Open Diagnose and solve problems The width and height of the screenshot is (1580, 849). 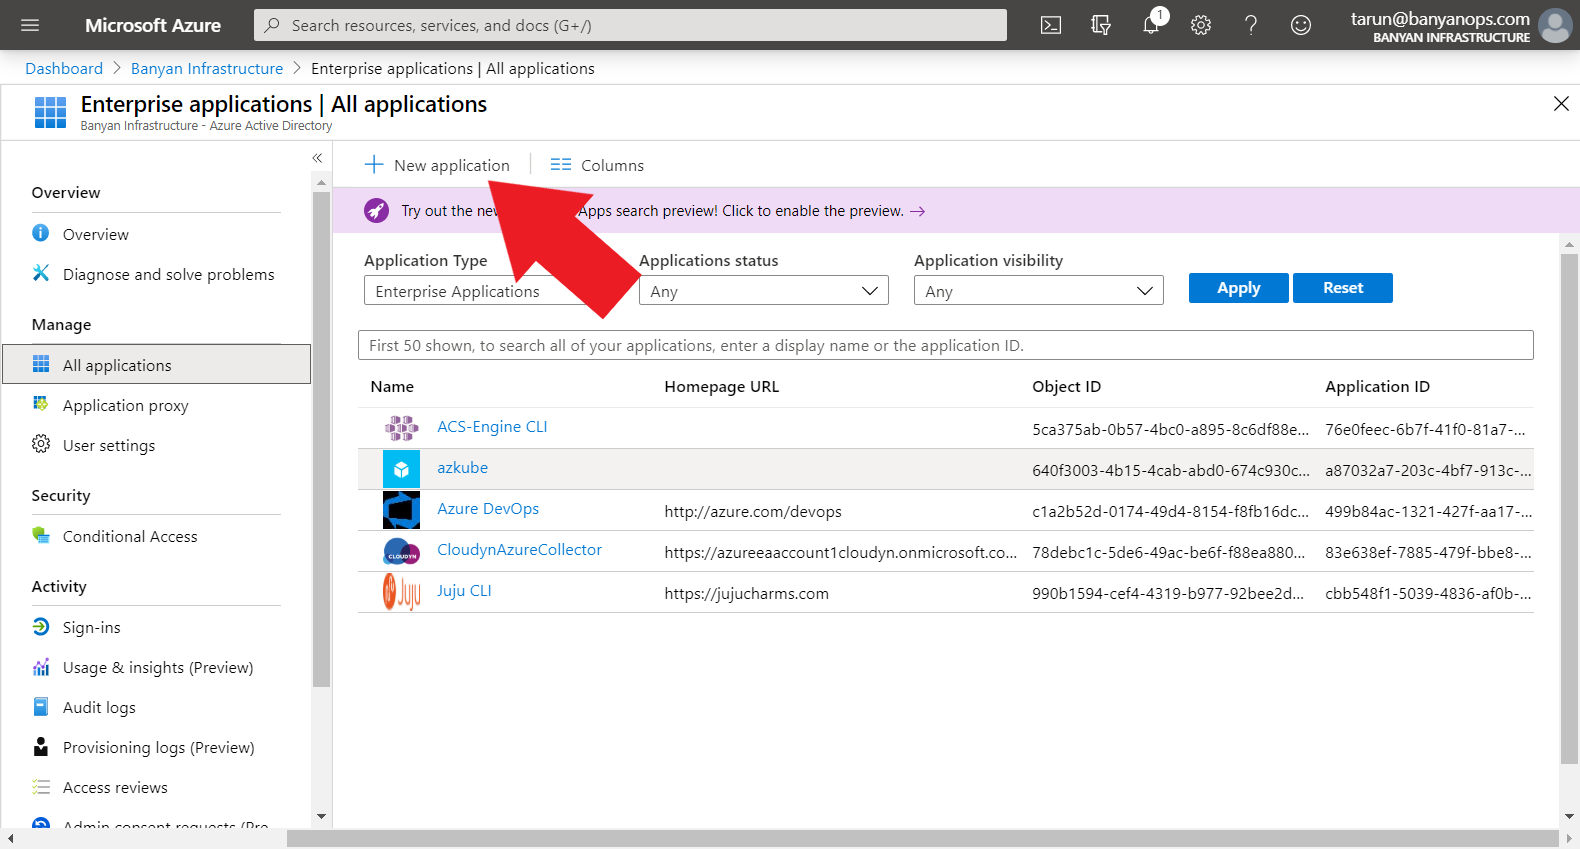click(x=168, y=274)
